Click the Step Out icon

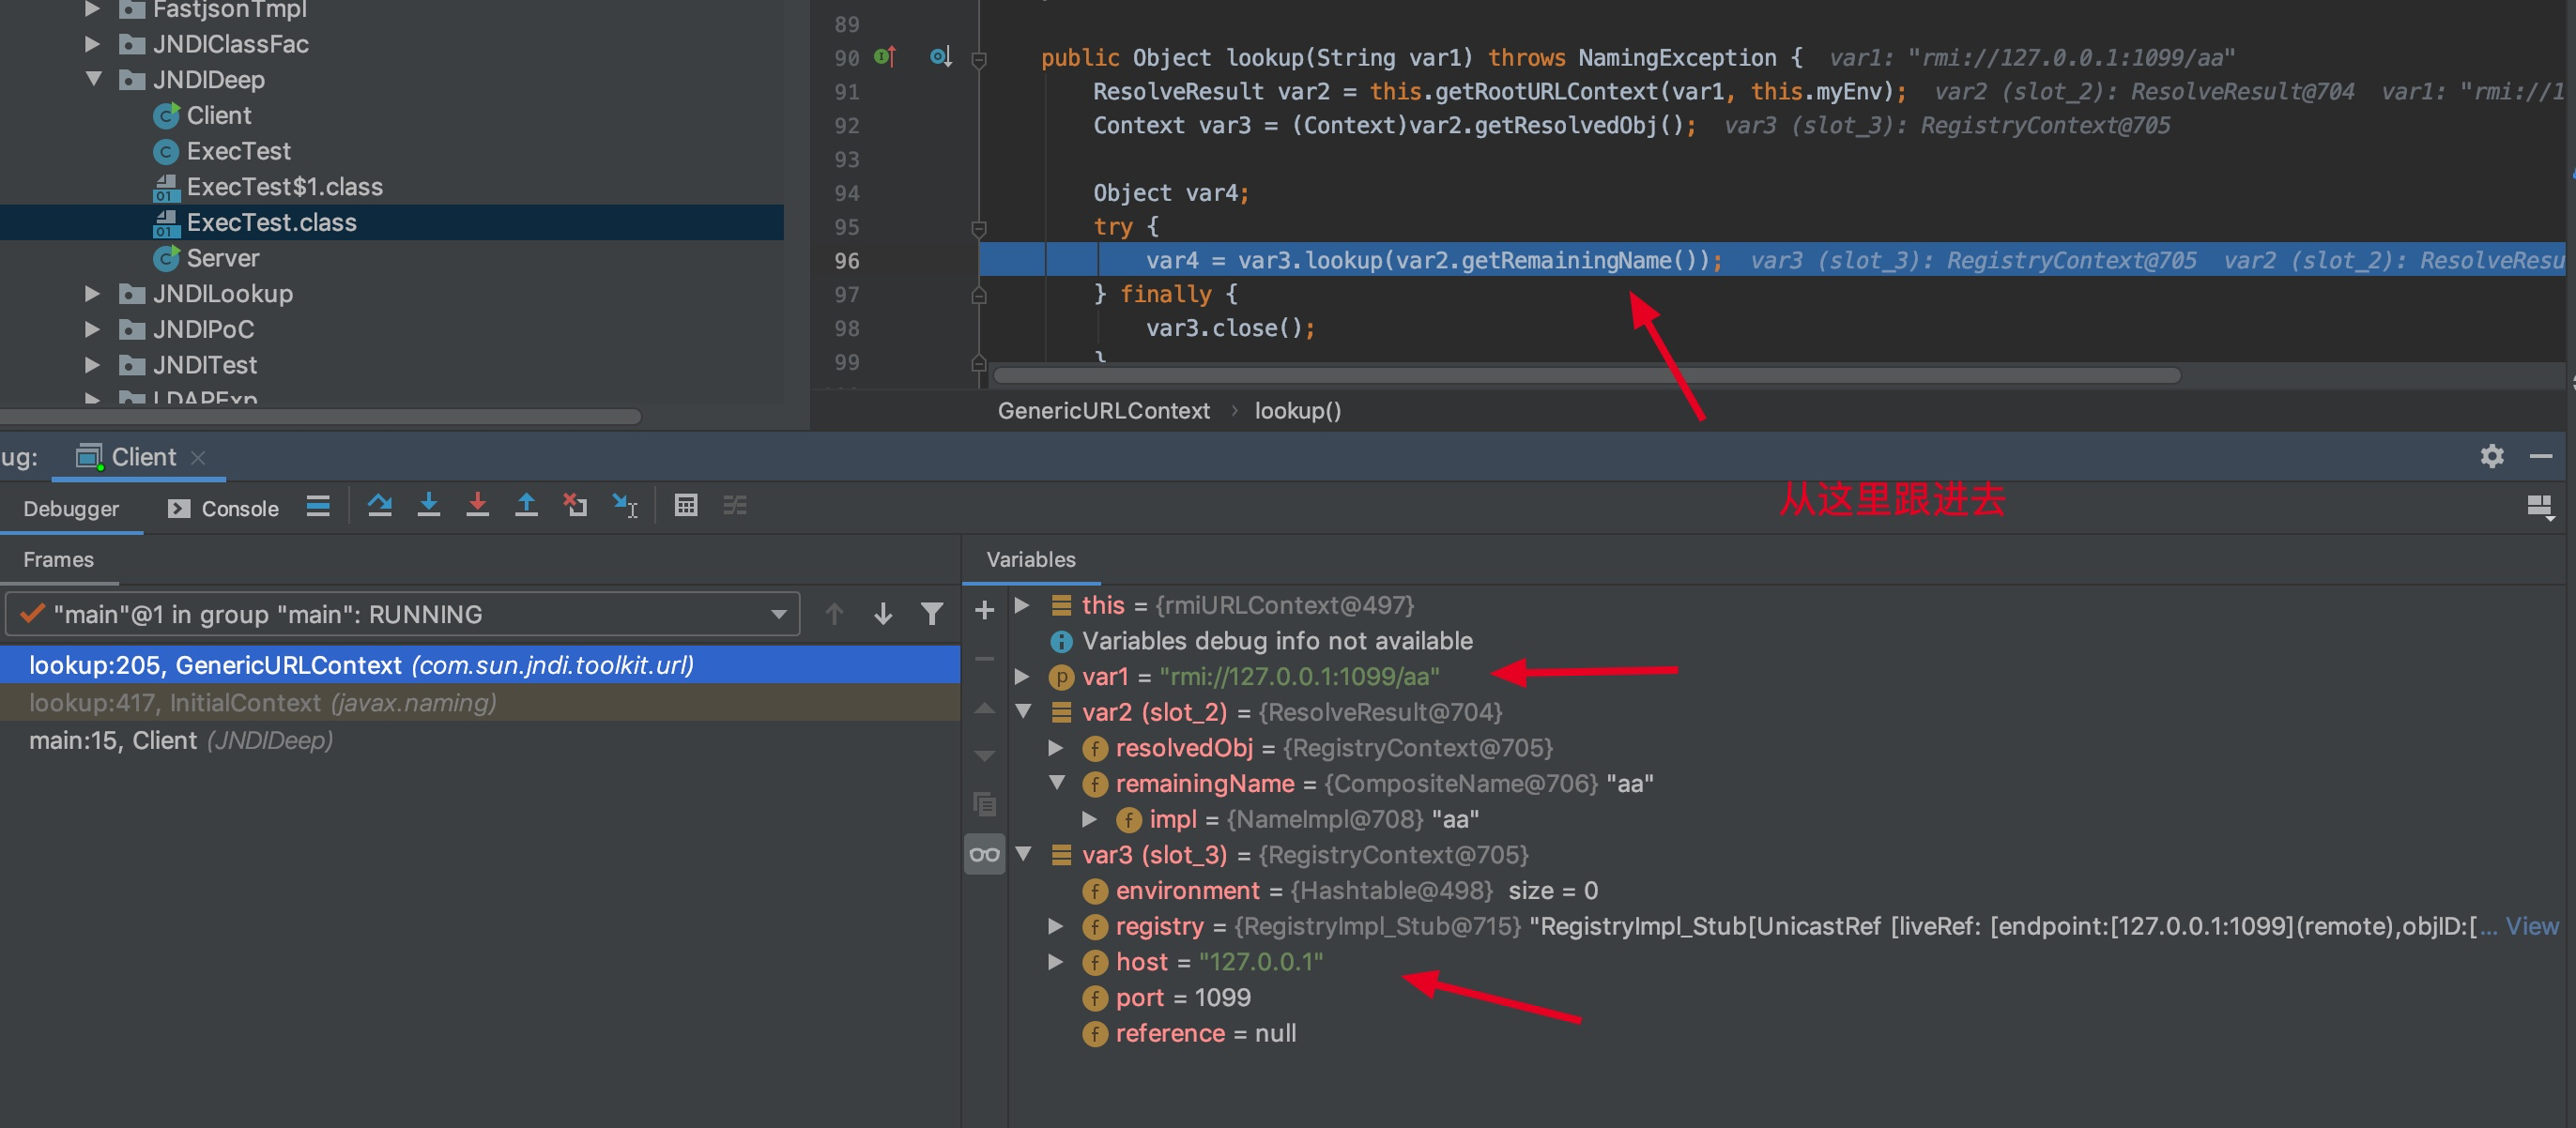(x=526, y=506)
